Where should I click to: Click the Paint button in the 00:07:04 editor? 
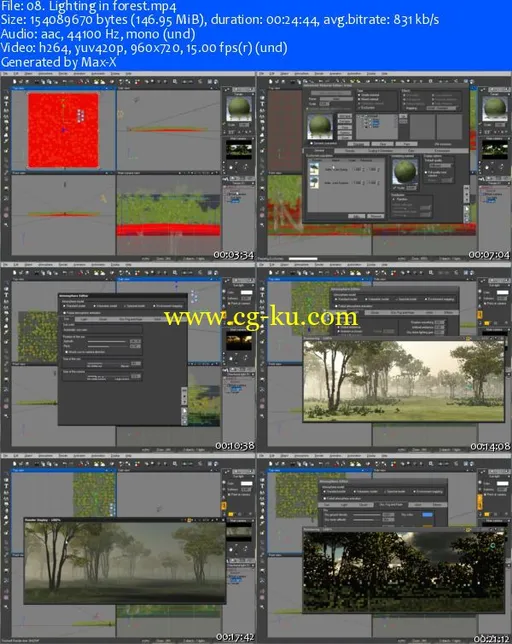(x=407, y=144)
